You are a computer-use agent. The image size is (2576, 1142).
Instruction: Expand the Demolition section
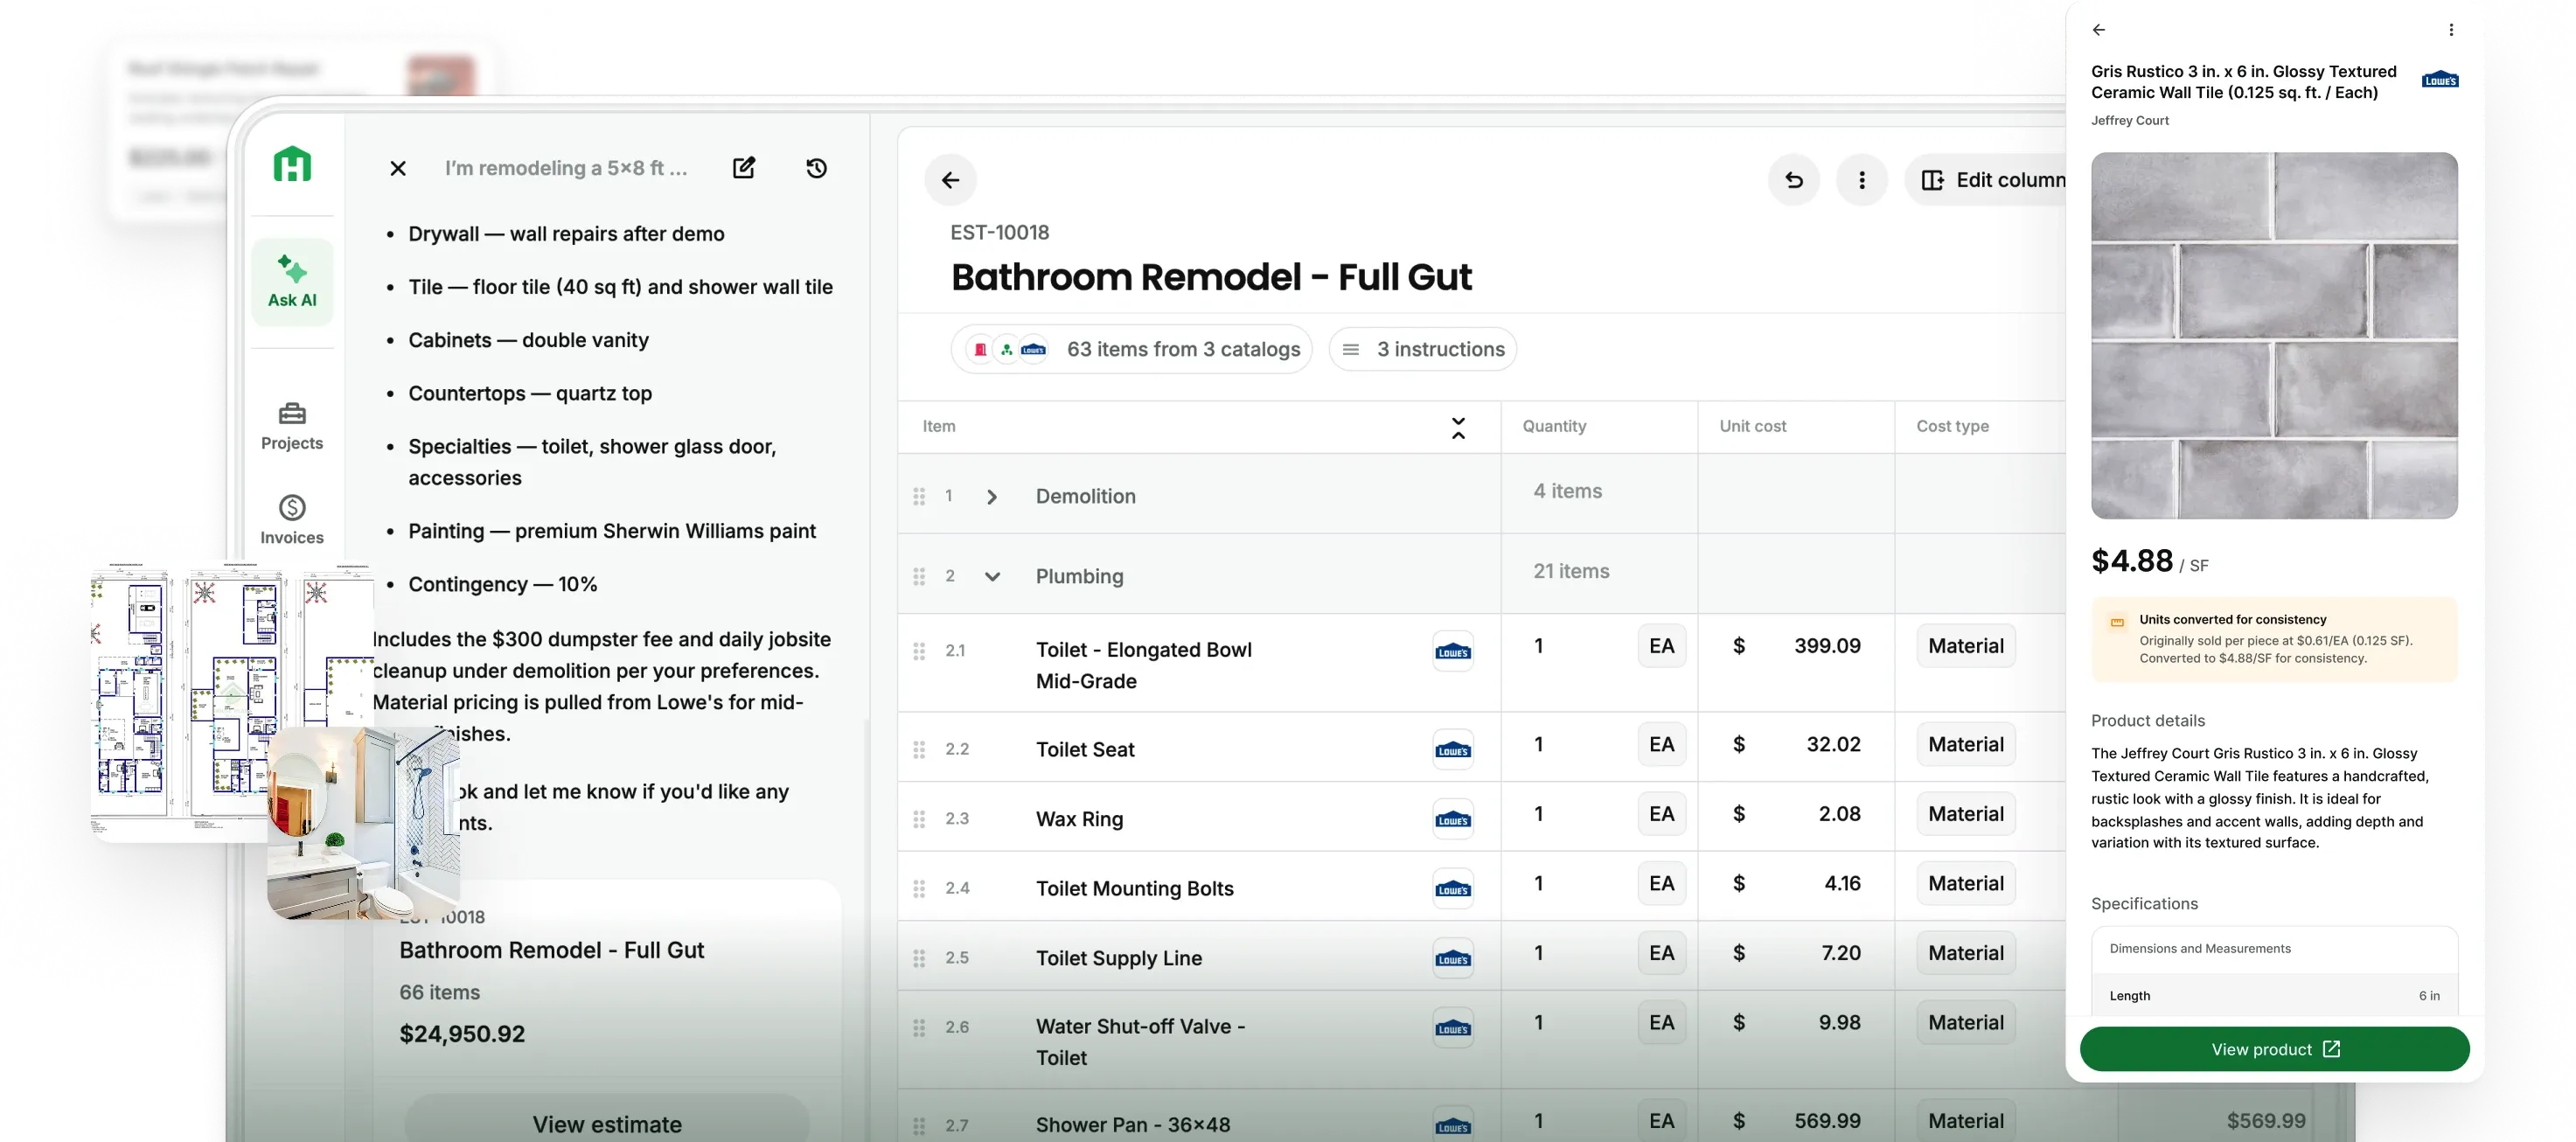point(992,495)
